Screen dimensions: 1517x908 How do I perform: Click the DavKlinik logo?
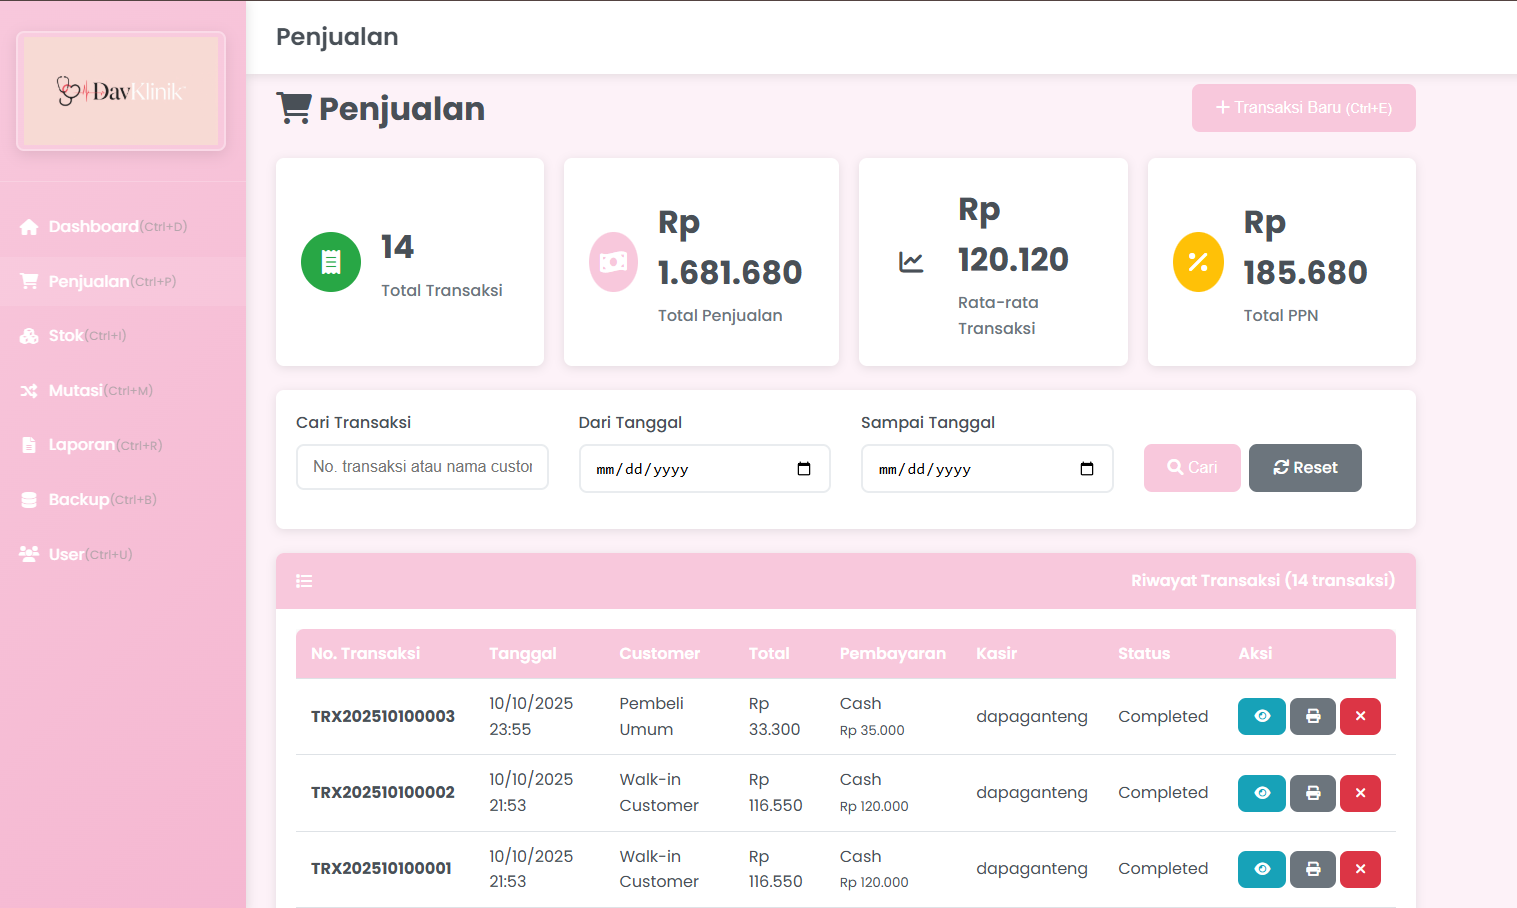tap(121, 92)
